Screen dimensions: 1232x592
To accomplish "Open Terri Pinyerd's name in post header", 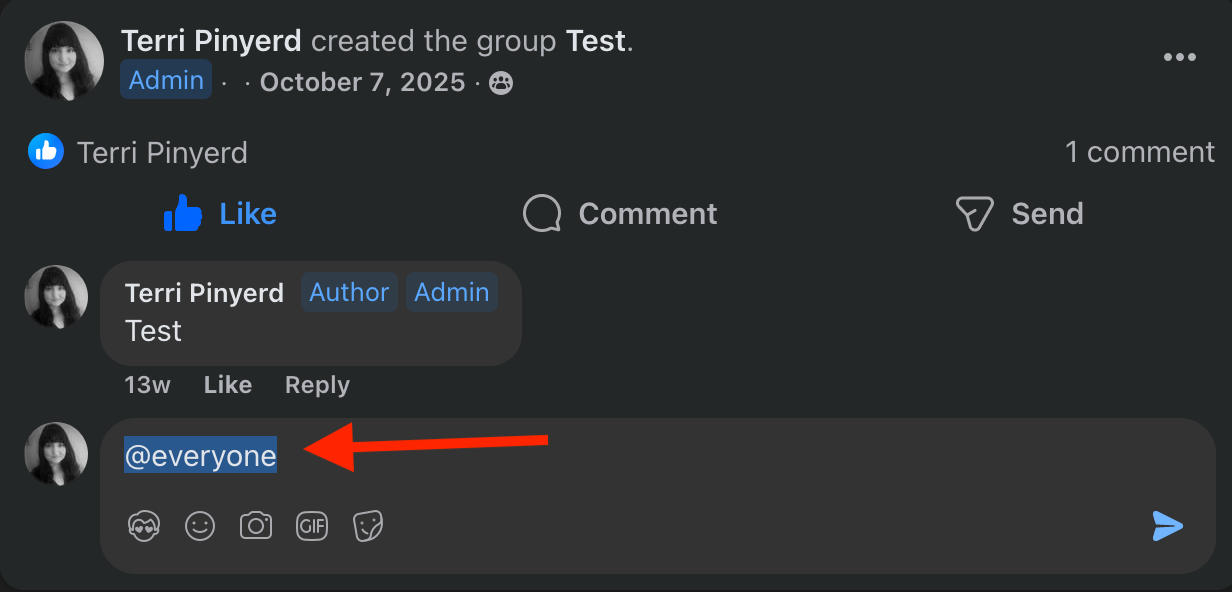I will [x=211, y=41].
